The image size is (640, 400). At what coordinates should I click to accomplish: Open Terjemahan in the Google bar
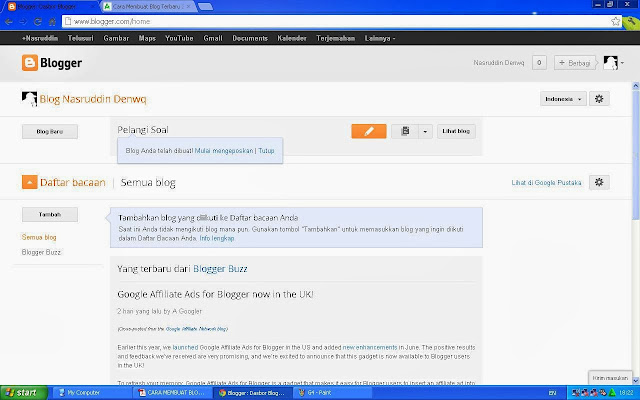[335, 38]
